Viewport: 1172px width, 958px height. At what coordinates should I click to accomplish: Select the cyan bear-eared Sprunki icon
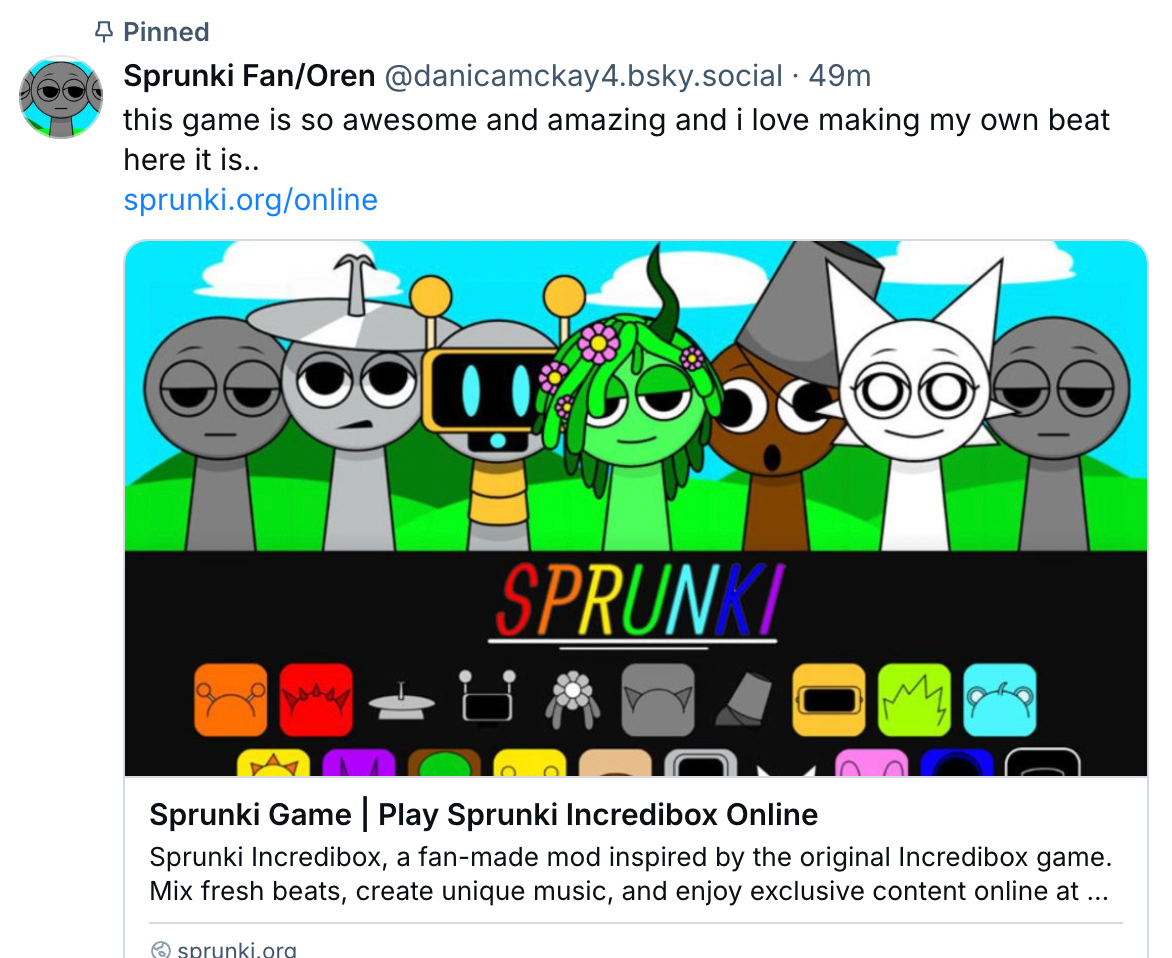1000,699
